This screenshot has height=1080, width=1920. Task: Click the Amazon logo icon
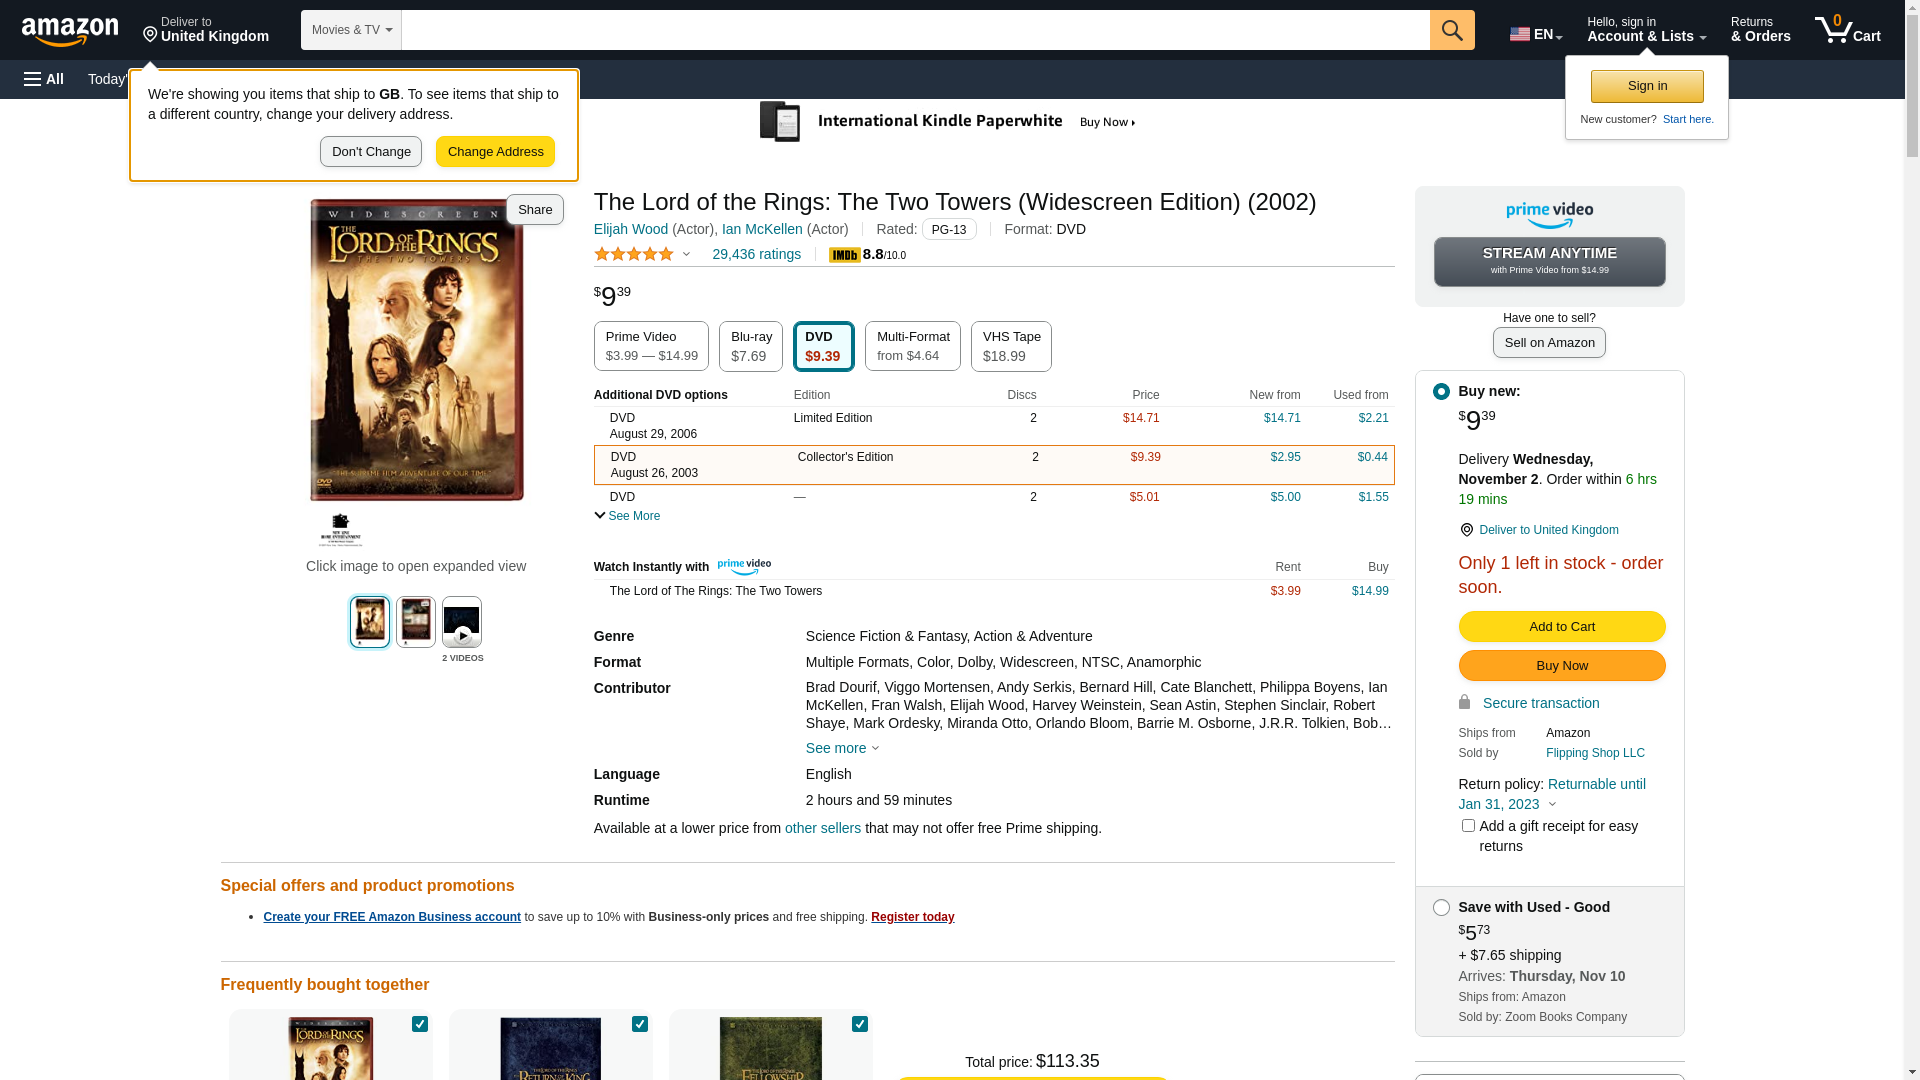70,31
